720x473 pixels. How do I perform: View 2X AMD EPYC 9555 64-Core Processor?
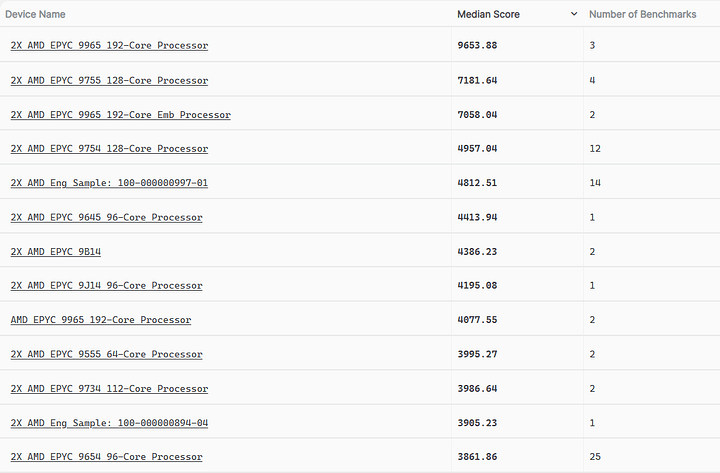pyautogui.click(x=106, y=354)
